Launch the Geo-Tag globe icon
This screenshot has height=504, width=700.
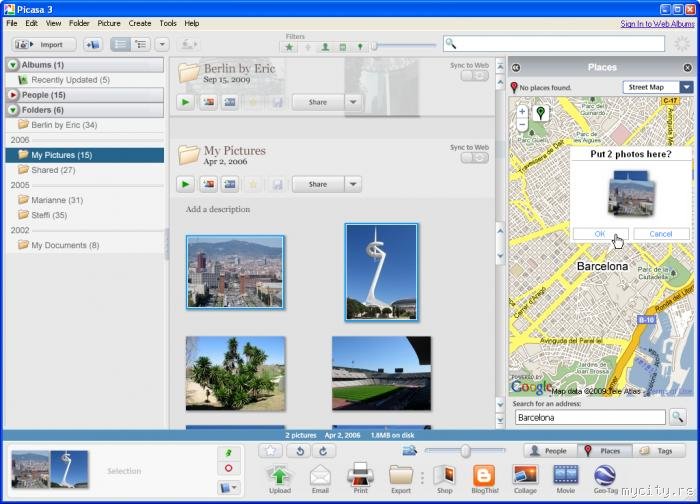coord(605,474)
